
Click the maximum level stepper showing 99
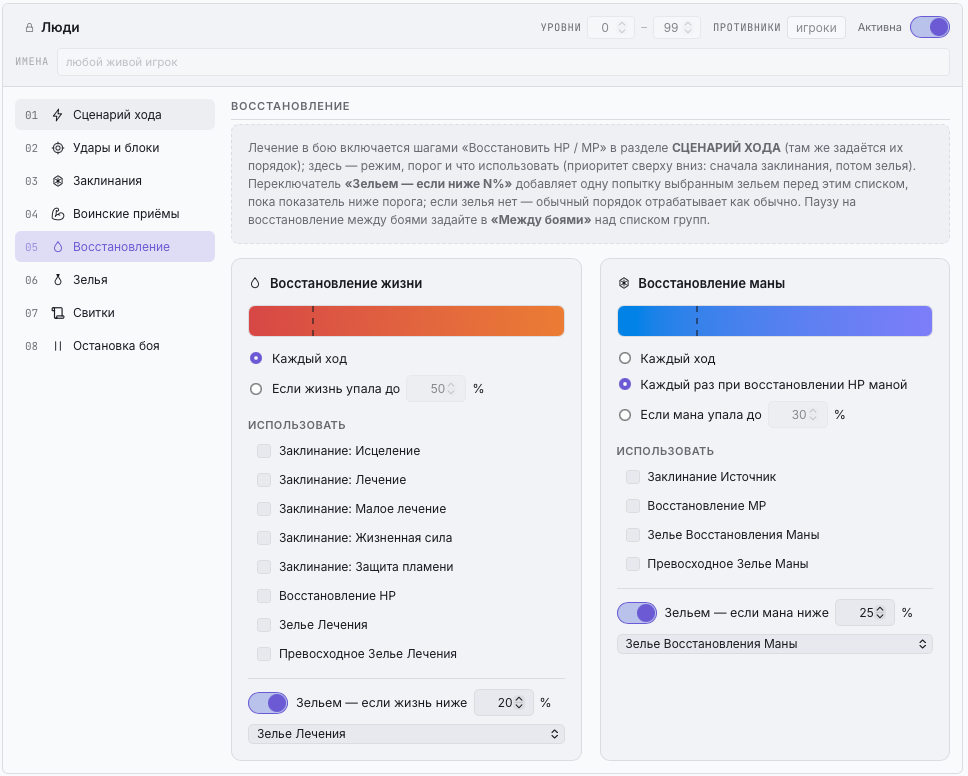tap(677, 28)
